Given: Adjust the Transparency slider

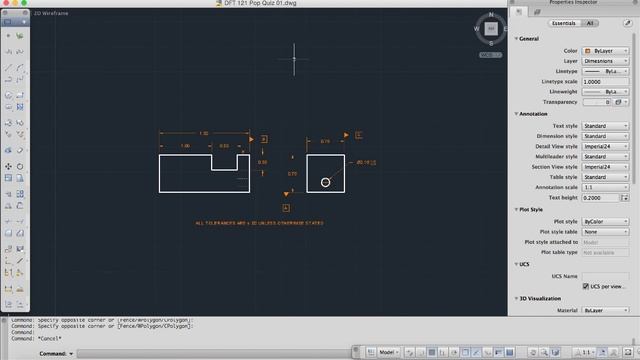Looking at the screenshot, I should 597,102.
